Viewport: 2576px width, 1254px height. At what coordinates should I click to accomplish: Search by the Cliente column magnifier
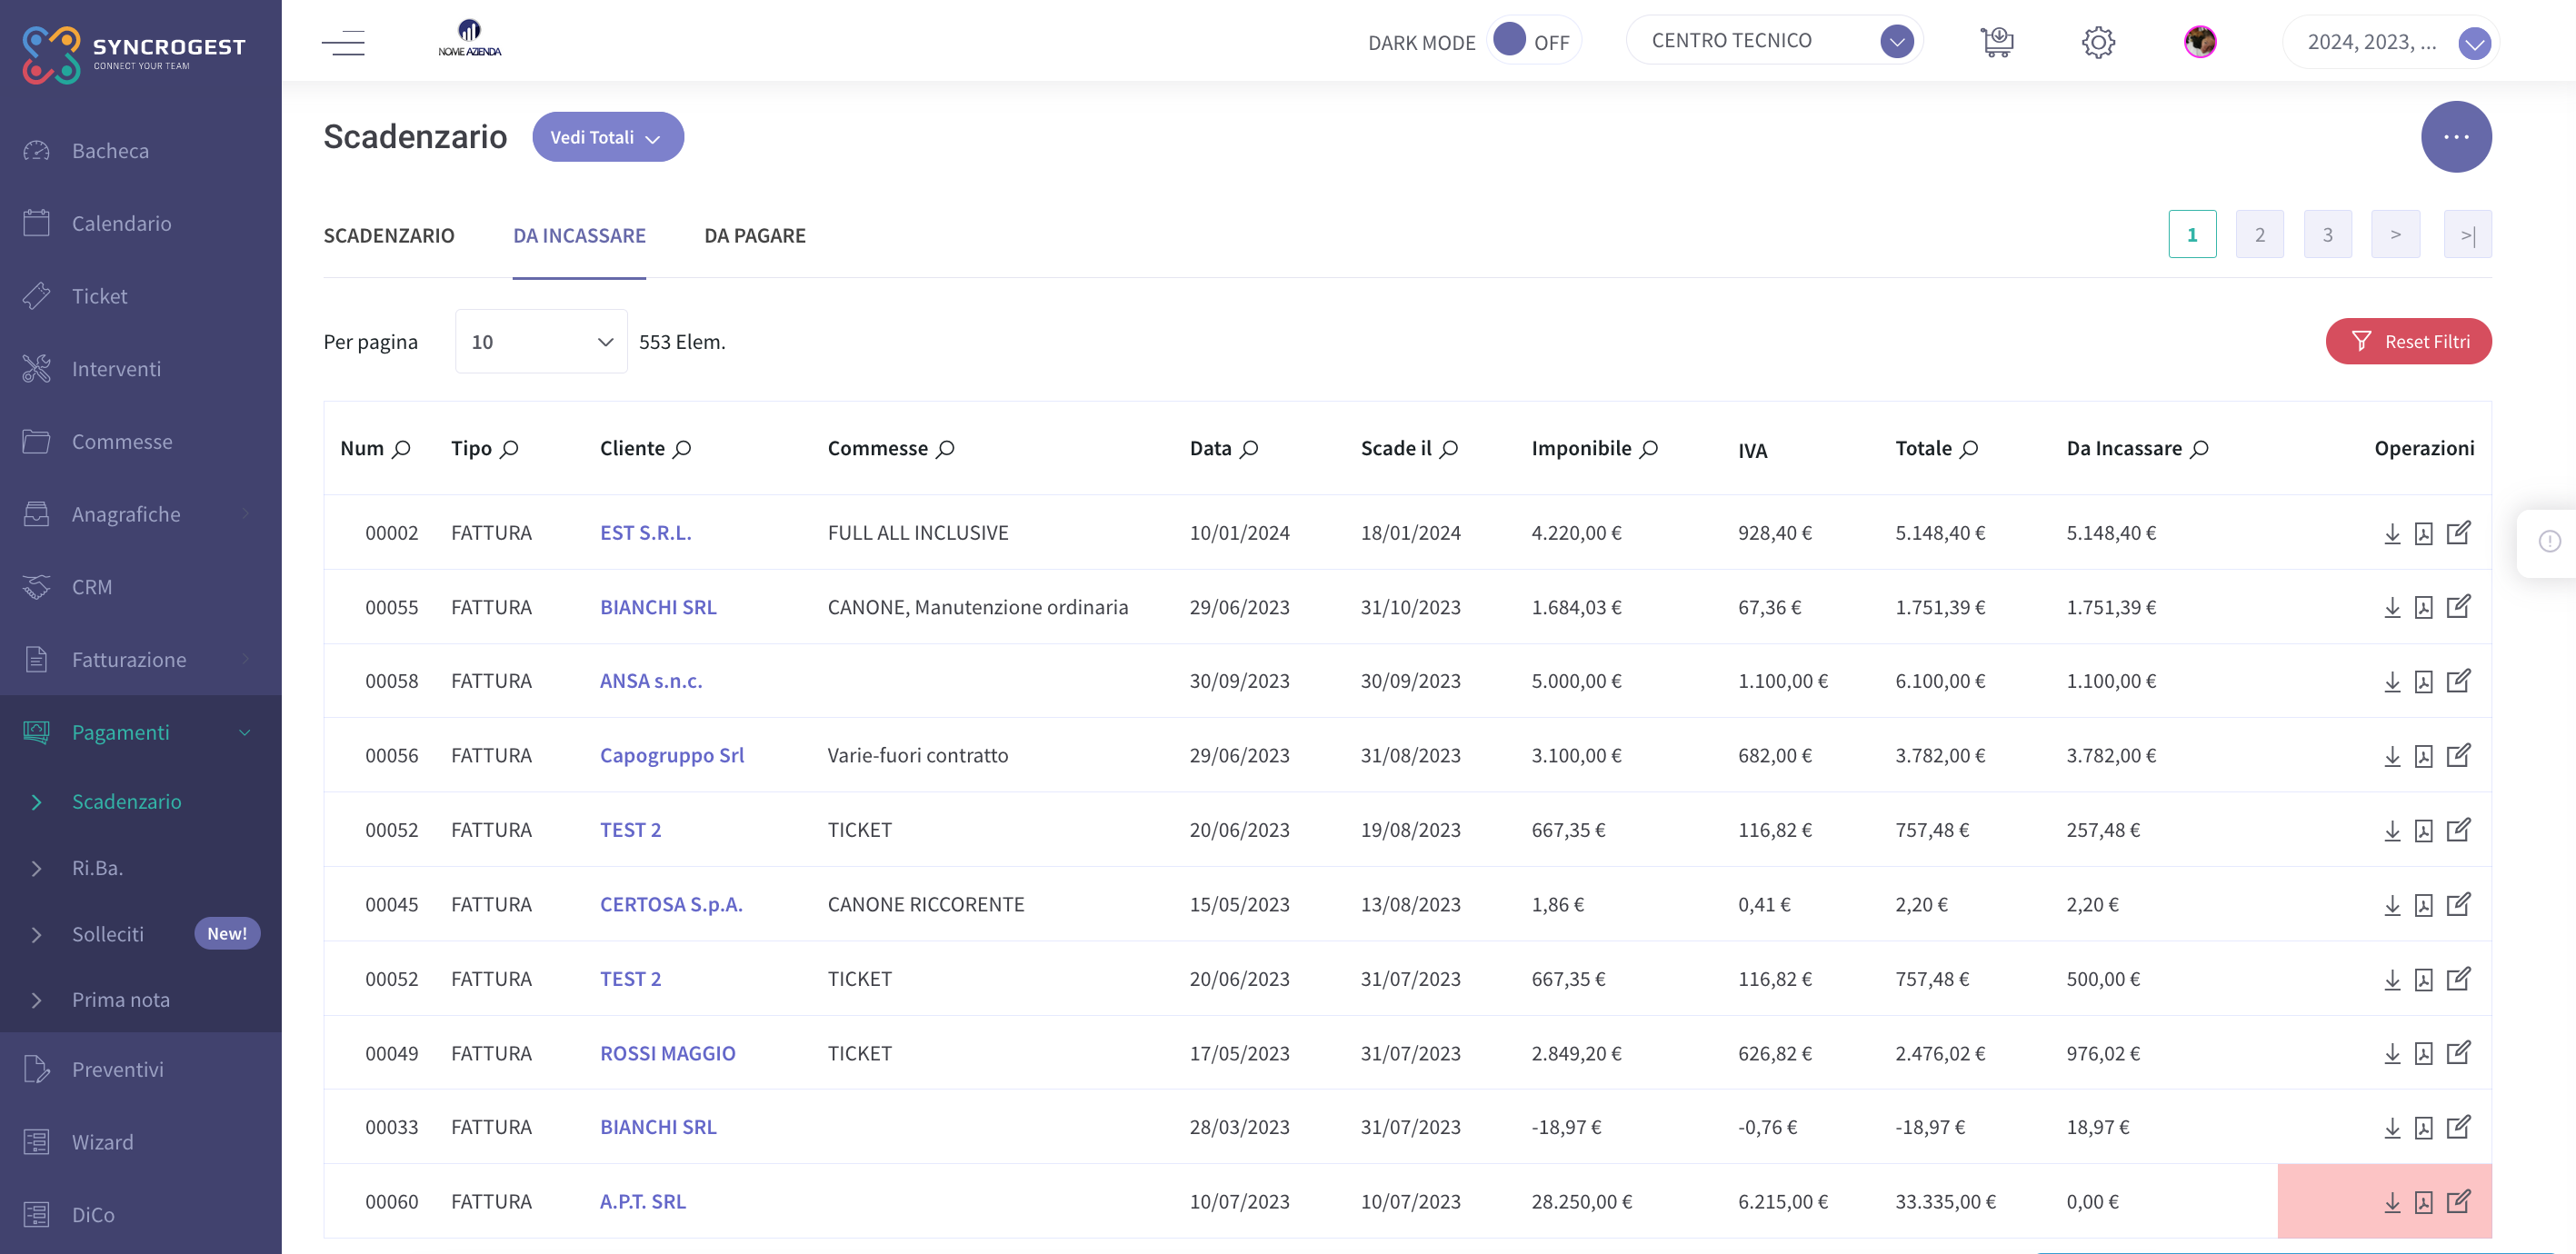pos(682,449)
